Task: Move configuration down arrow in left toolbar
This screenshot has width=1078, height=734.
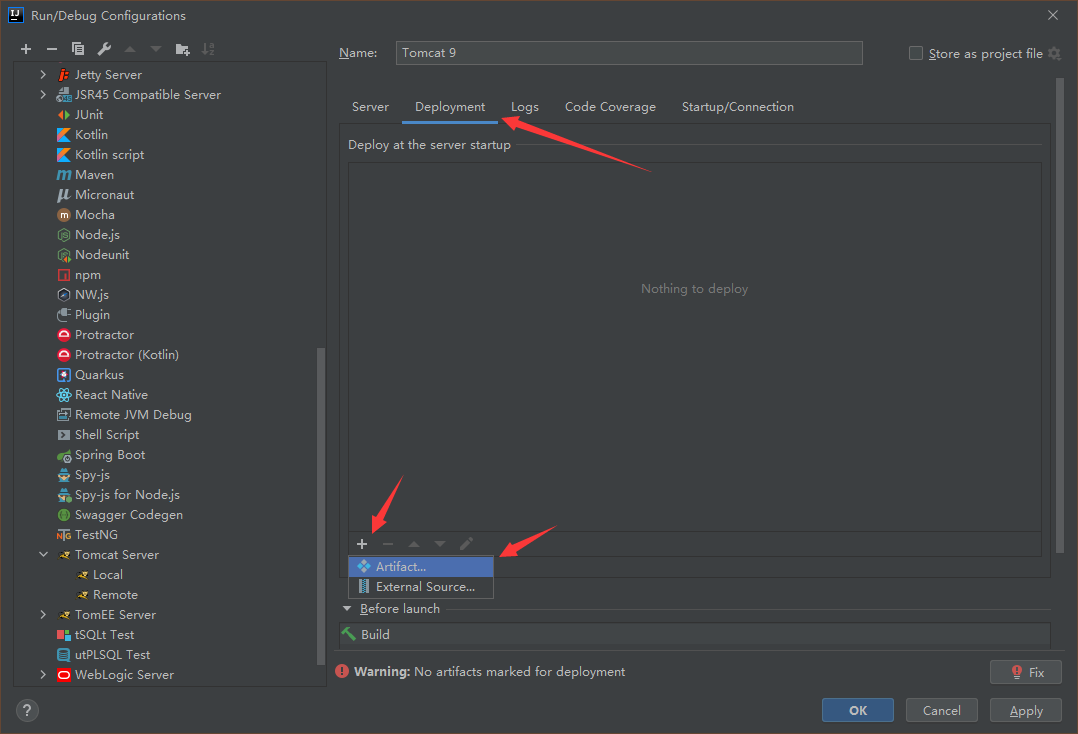Action: tap(156, 49)
